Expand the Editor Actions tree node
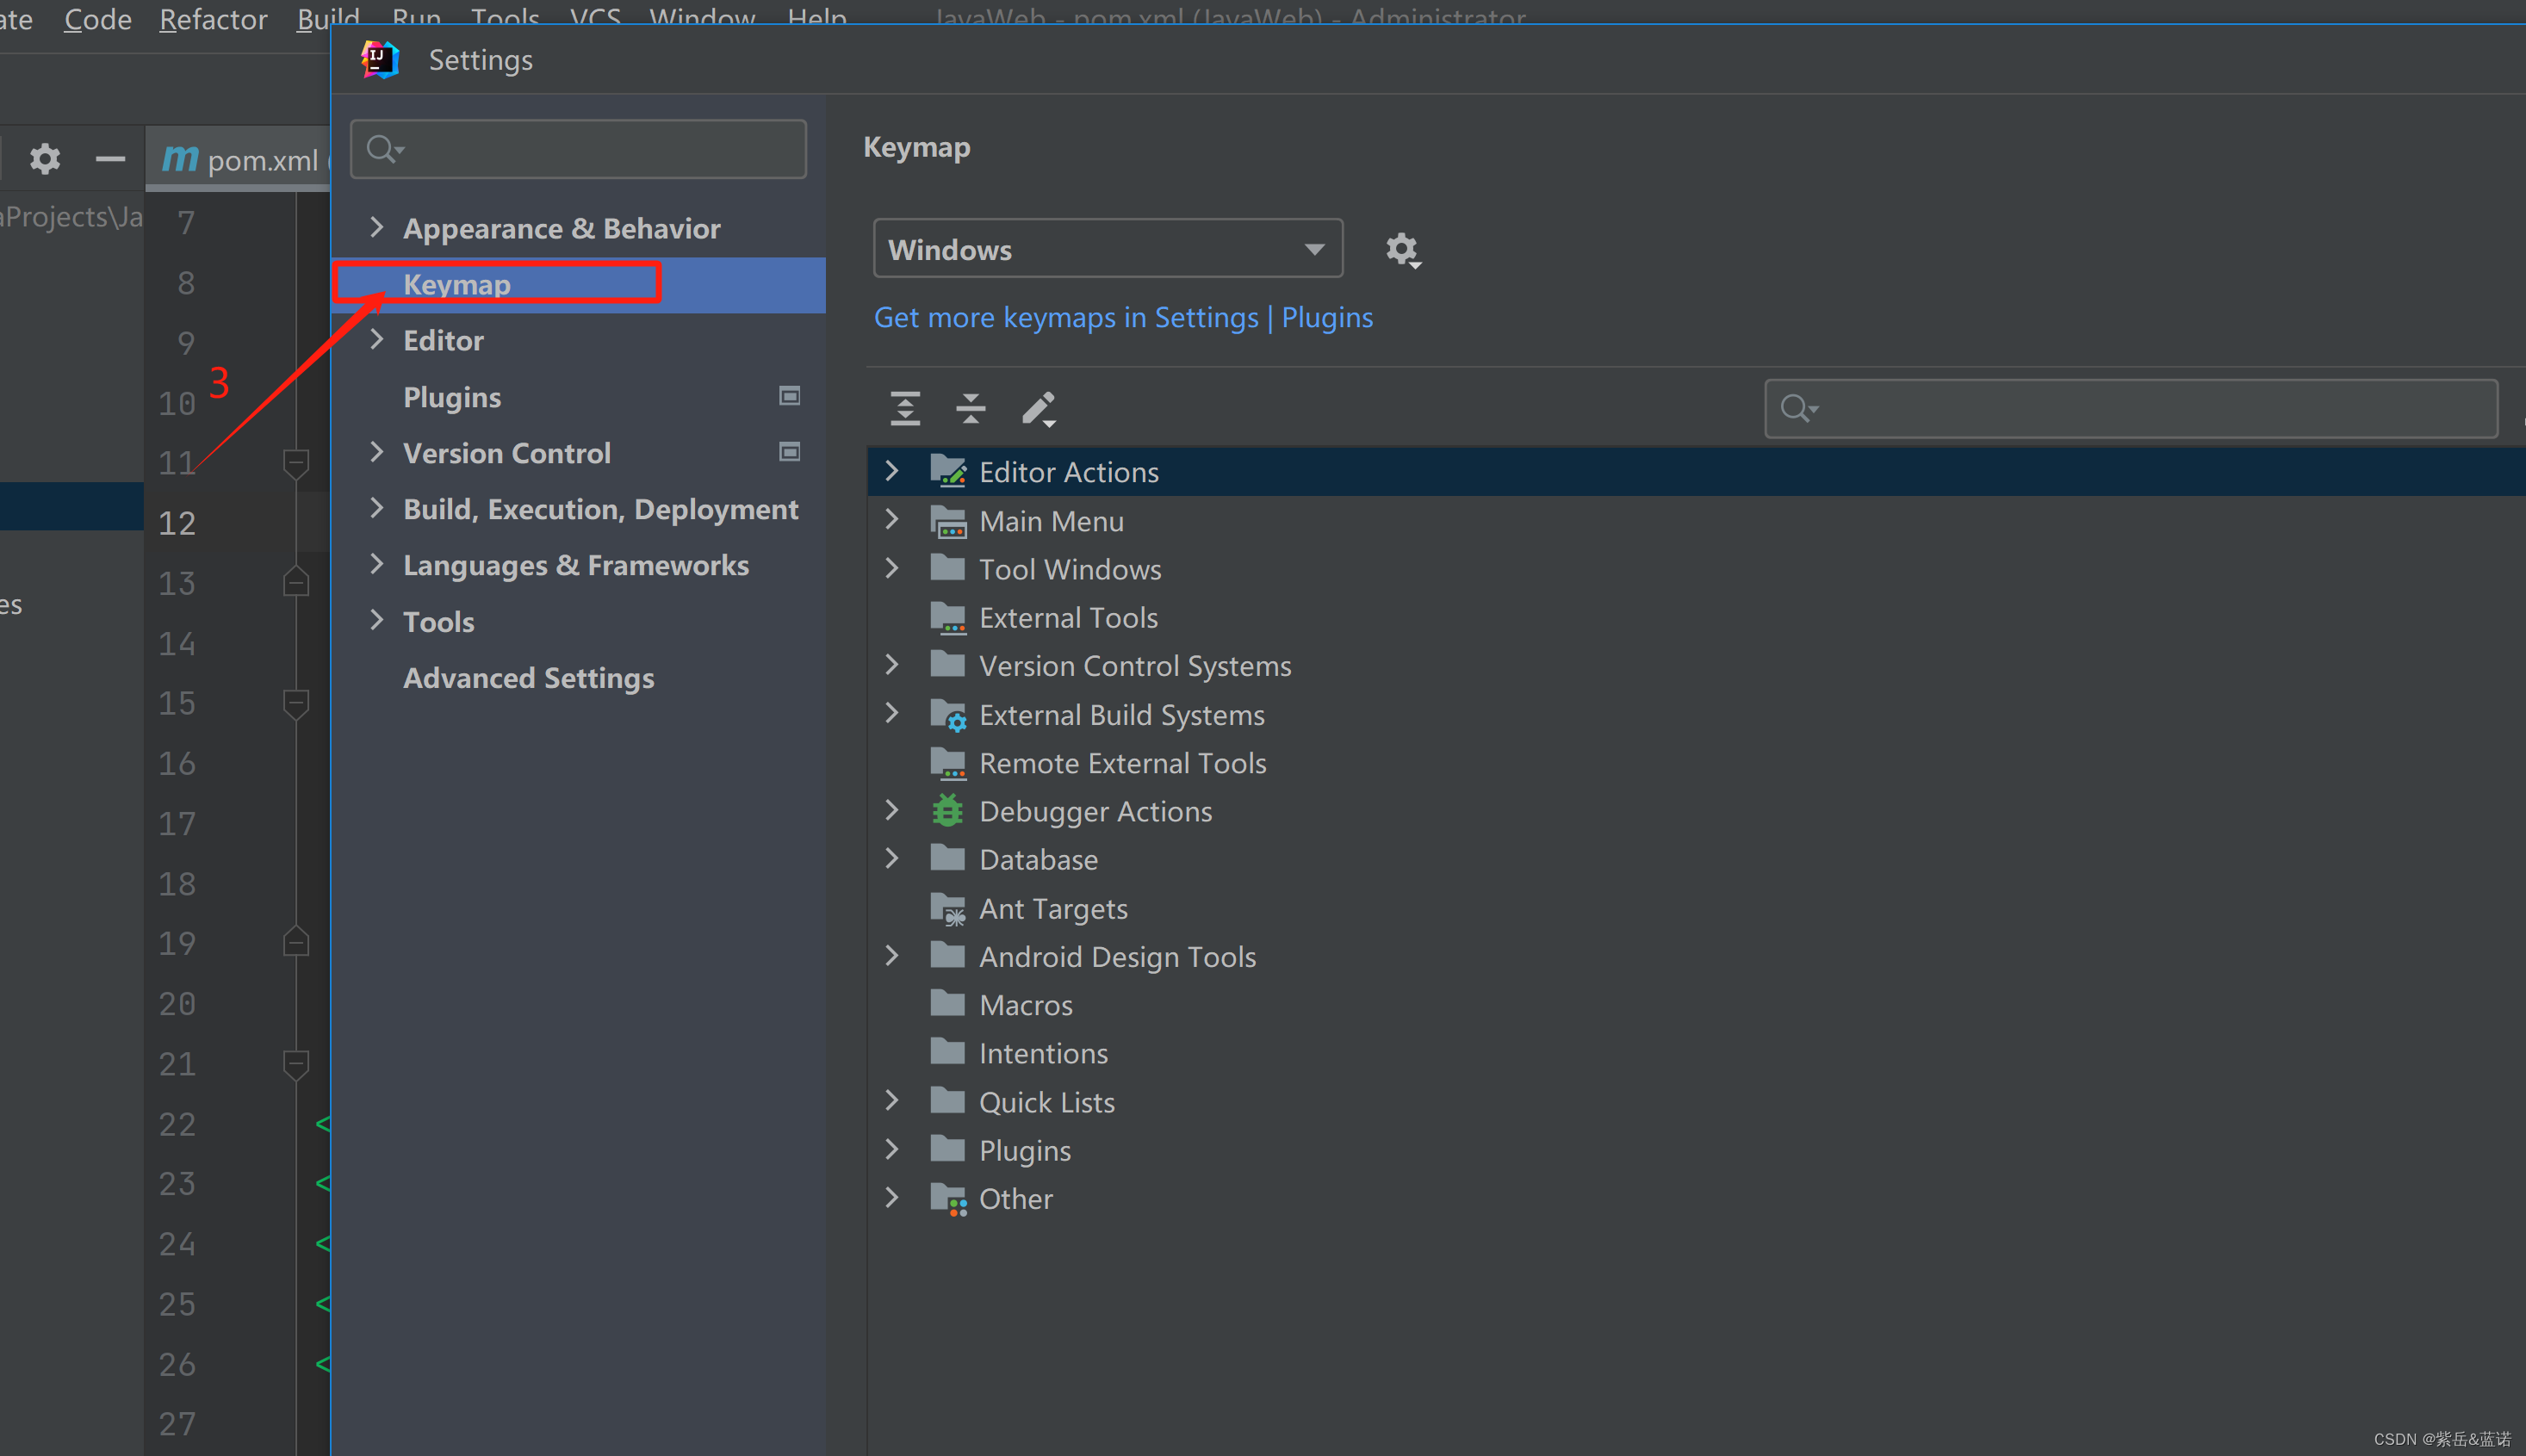Image resolution: width=2526 pixels, height=1456 pixels. click(892, 471)
